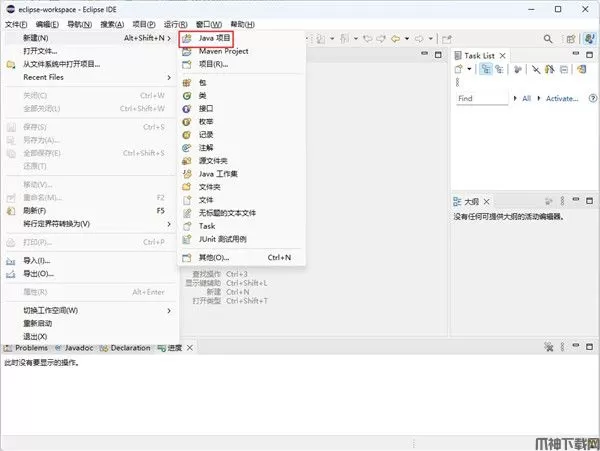600x451 pixels.
Task: Open the New Task dropdown arrow
Action: (469, 69)
